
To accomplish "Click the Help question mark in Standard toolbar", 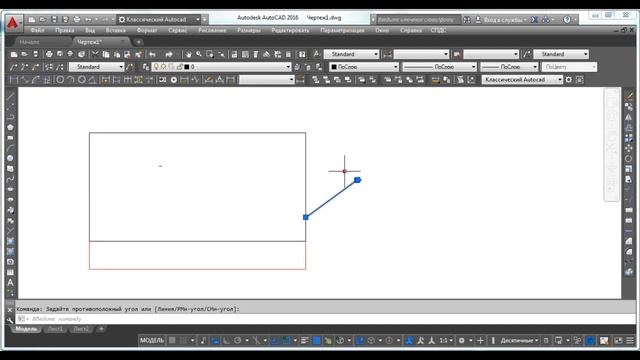I will pos(302,54).
